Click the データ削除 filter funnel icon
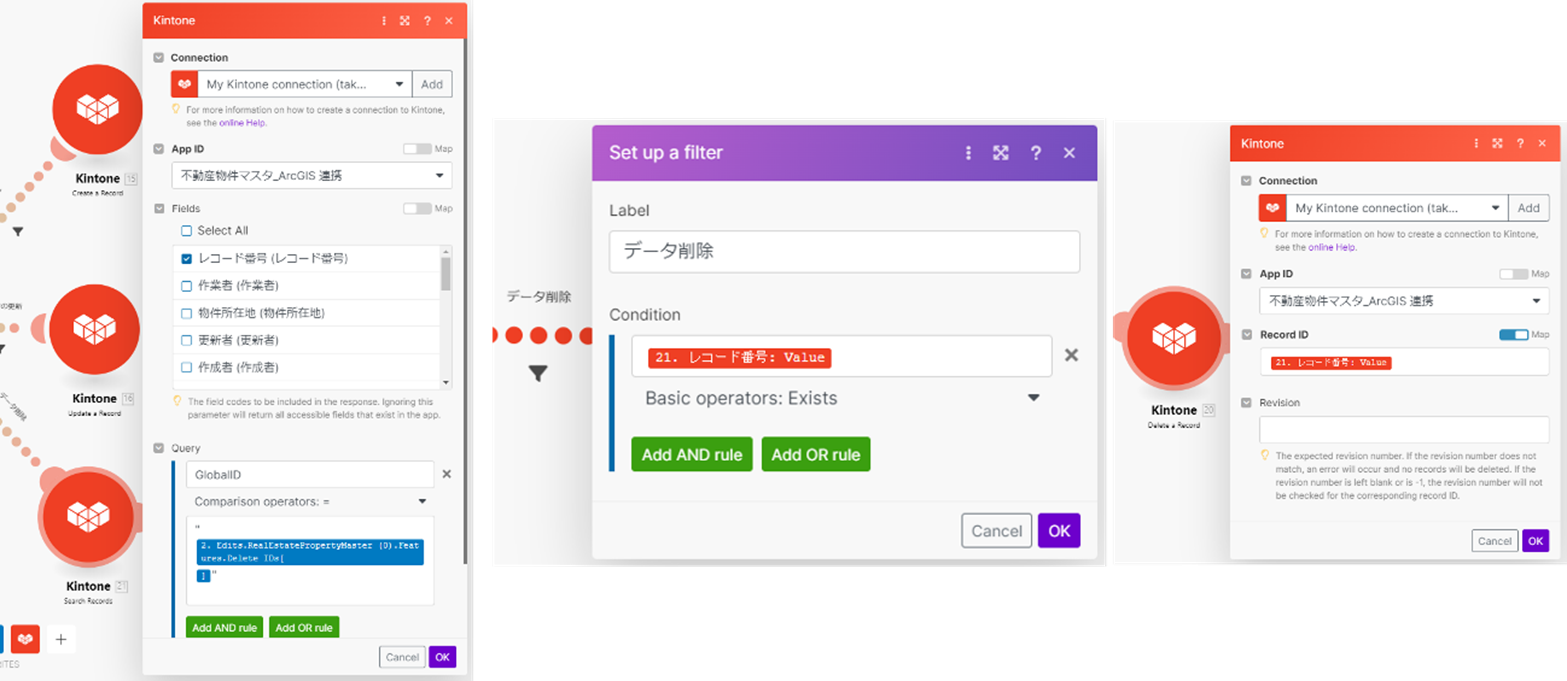1567x681 pixels. 538,374
